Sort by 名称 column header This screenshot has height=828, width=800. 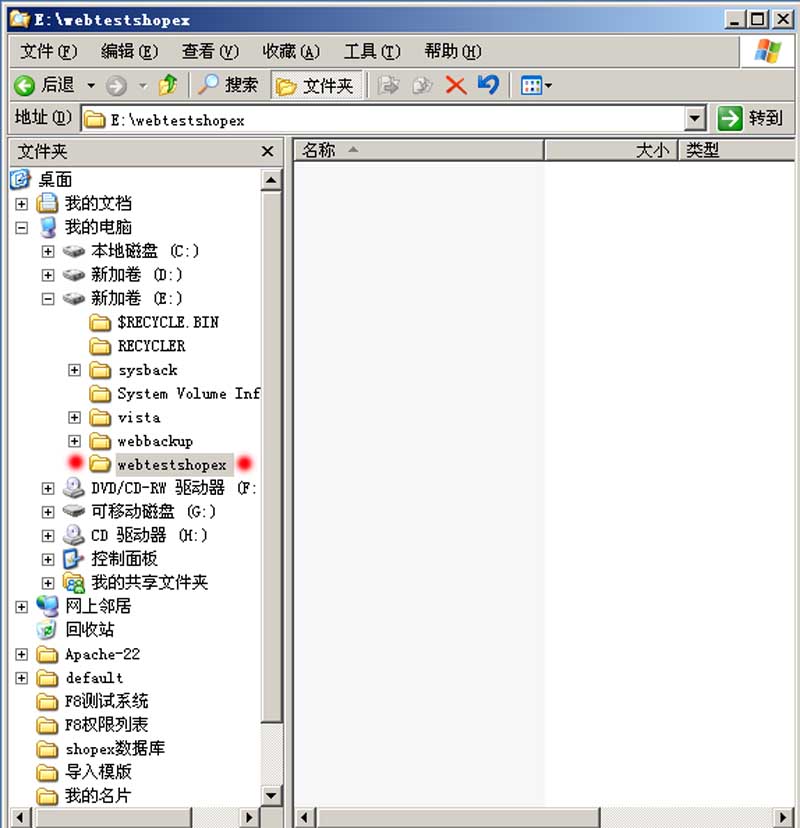(419, 150)
